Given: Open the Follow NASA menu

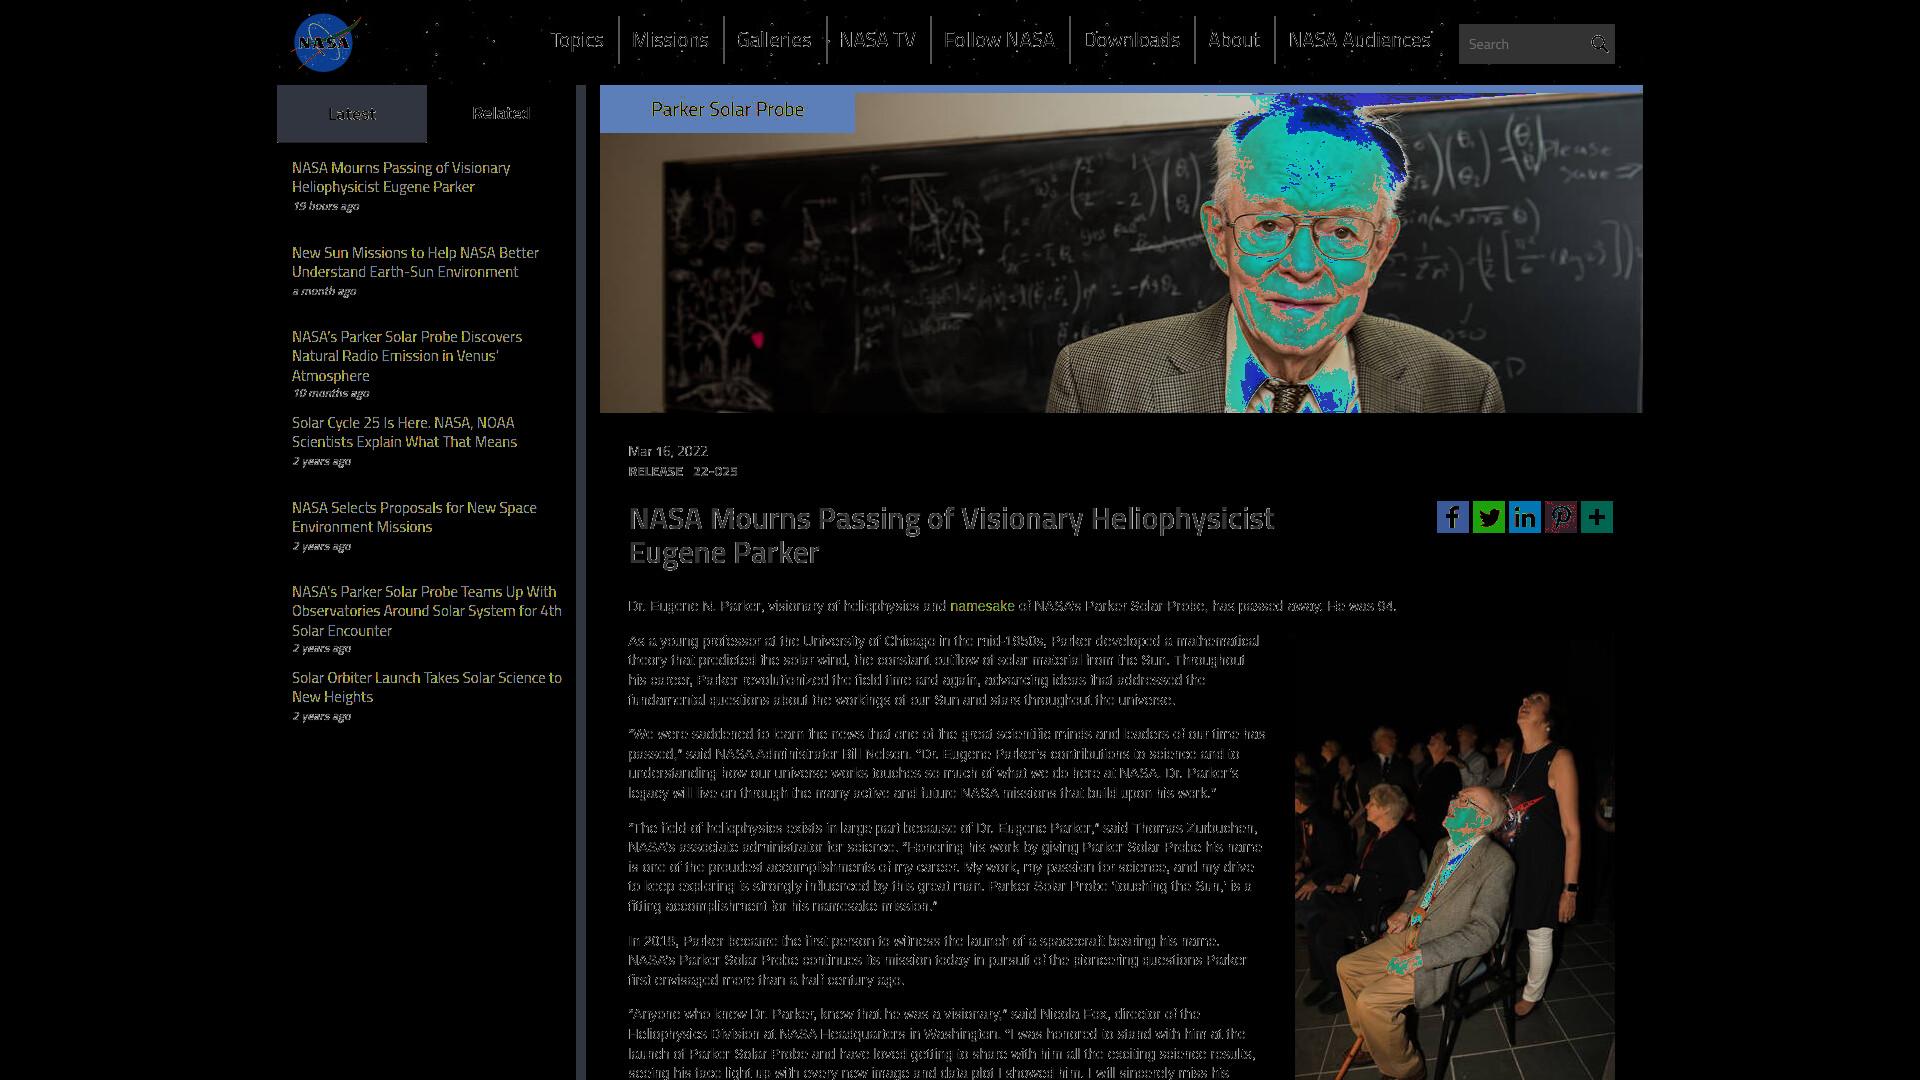Looking at the screenshot, I should coord(999,40).
